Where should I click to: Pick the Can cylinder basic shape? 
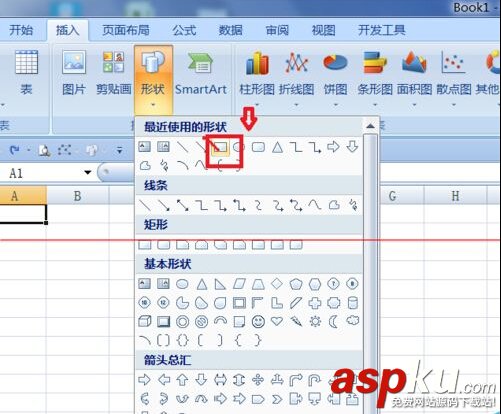click(353, 303)
